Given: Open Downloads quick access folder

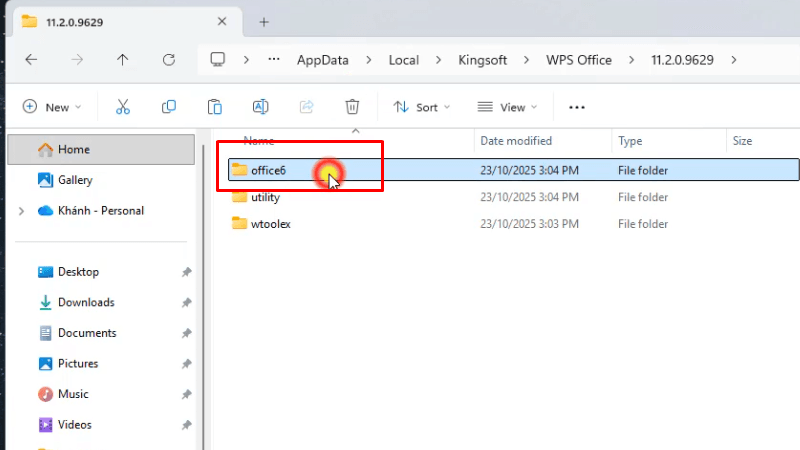Looking at the screenshot, I should tap(86, 302).
